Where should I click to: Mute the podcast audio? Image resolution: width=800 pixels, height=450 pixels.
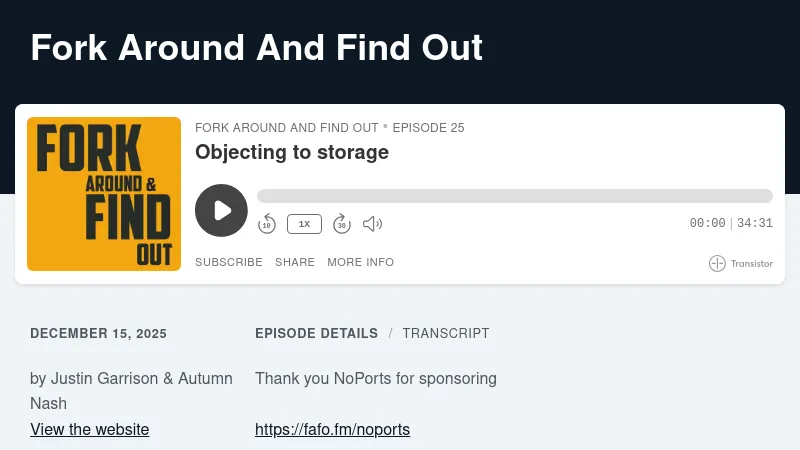click(372, 224)
